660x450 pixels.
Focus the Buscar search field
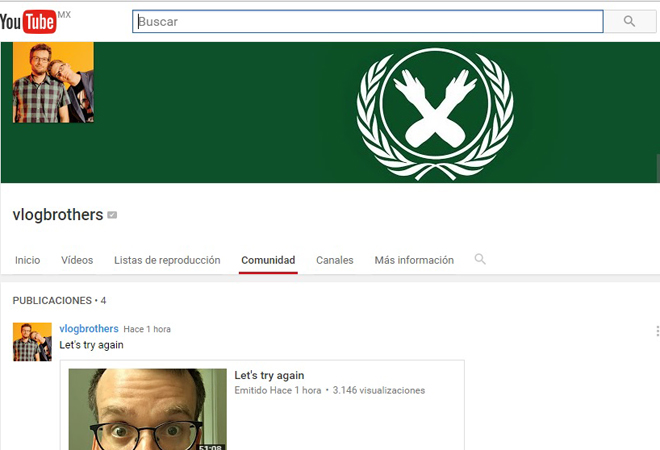click(x=368, y=21)
